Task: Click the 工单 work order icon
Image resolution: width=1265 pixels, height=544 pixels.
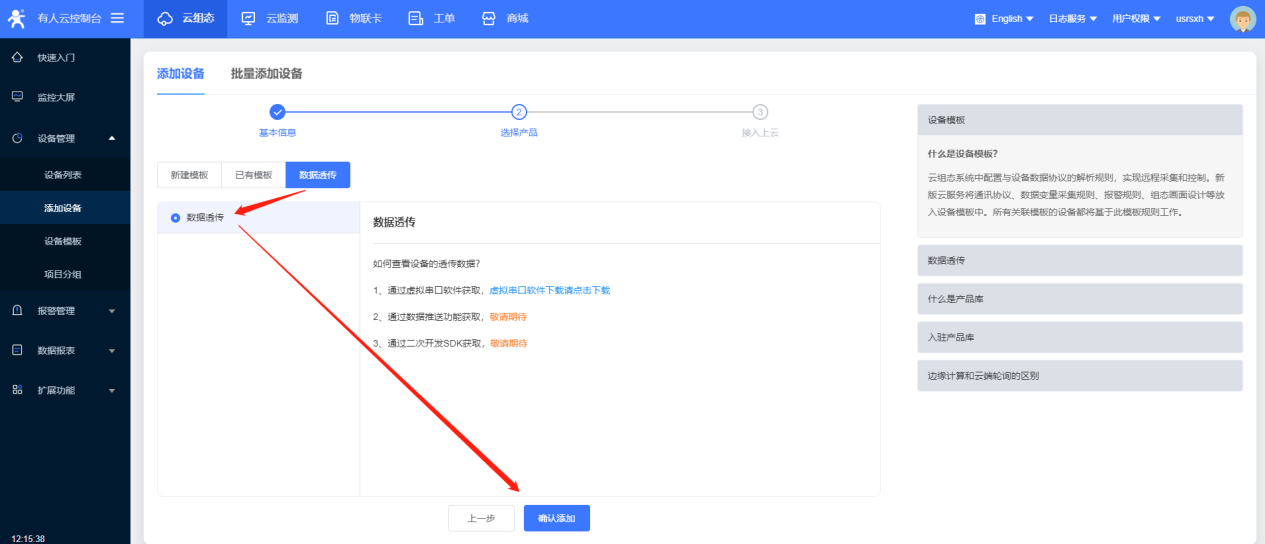Action: point(416,18)
